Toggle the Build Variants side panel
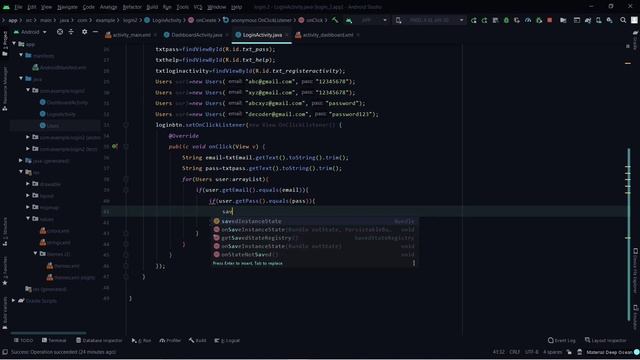This screenshot has width=640, height=360. point(5,313)
